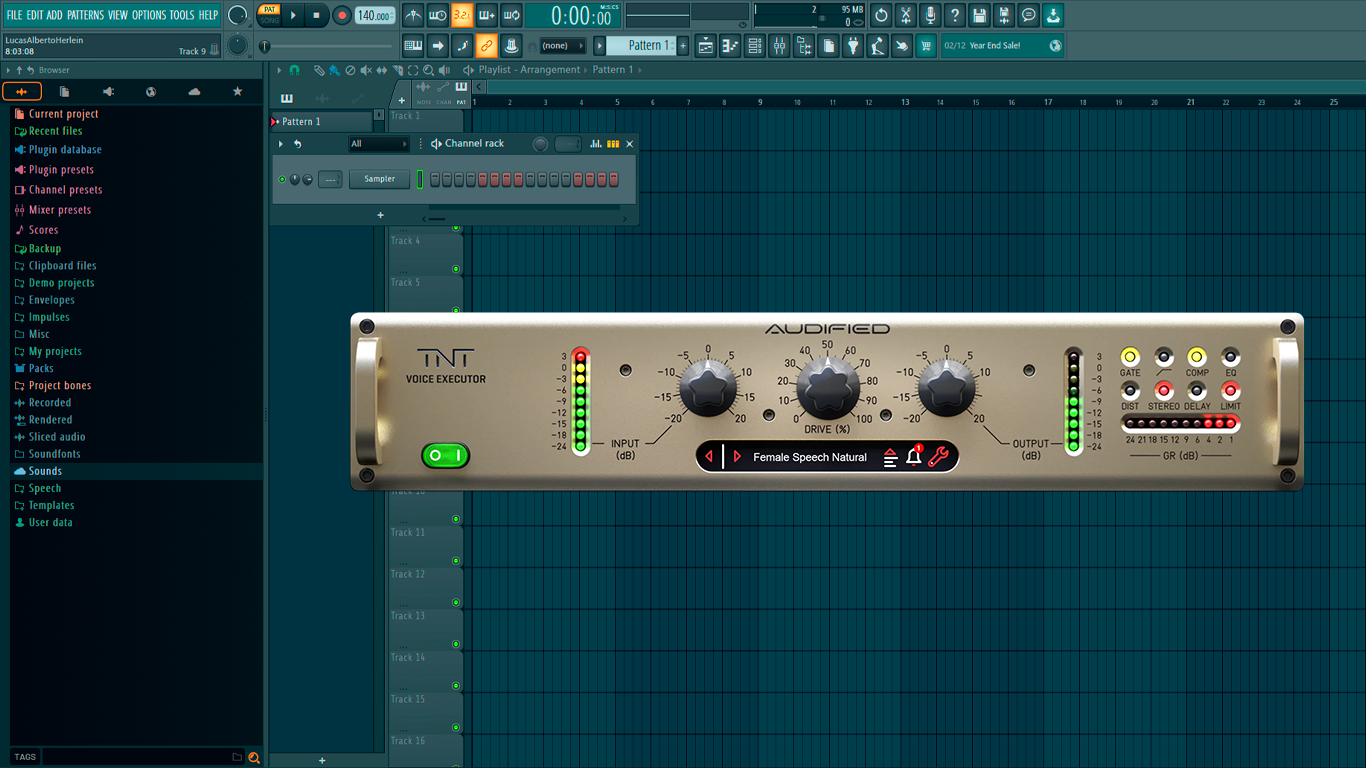The image size is (1366, 768).
Task: Click the render as audio icon
Action: point(1004,15)
